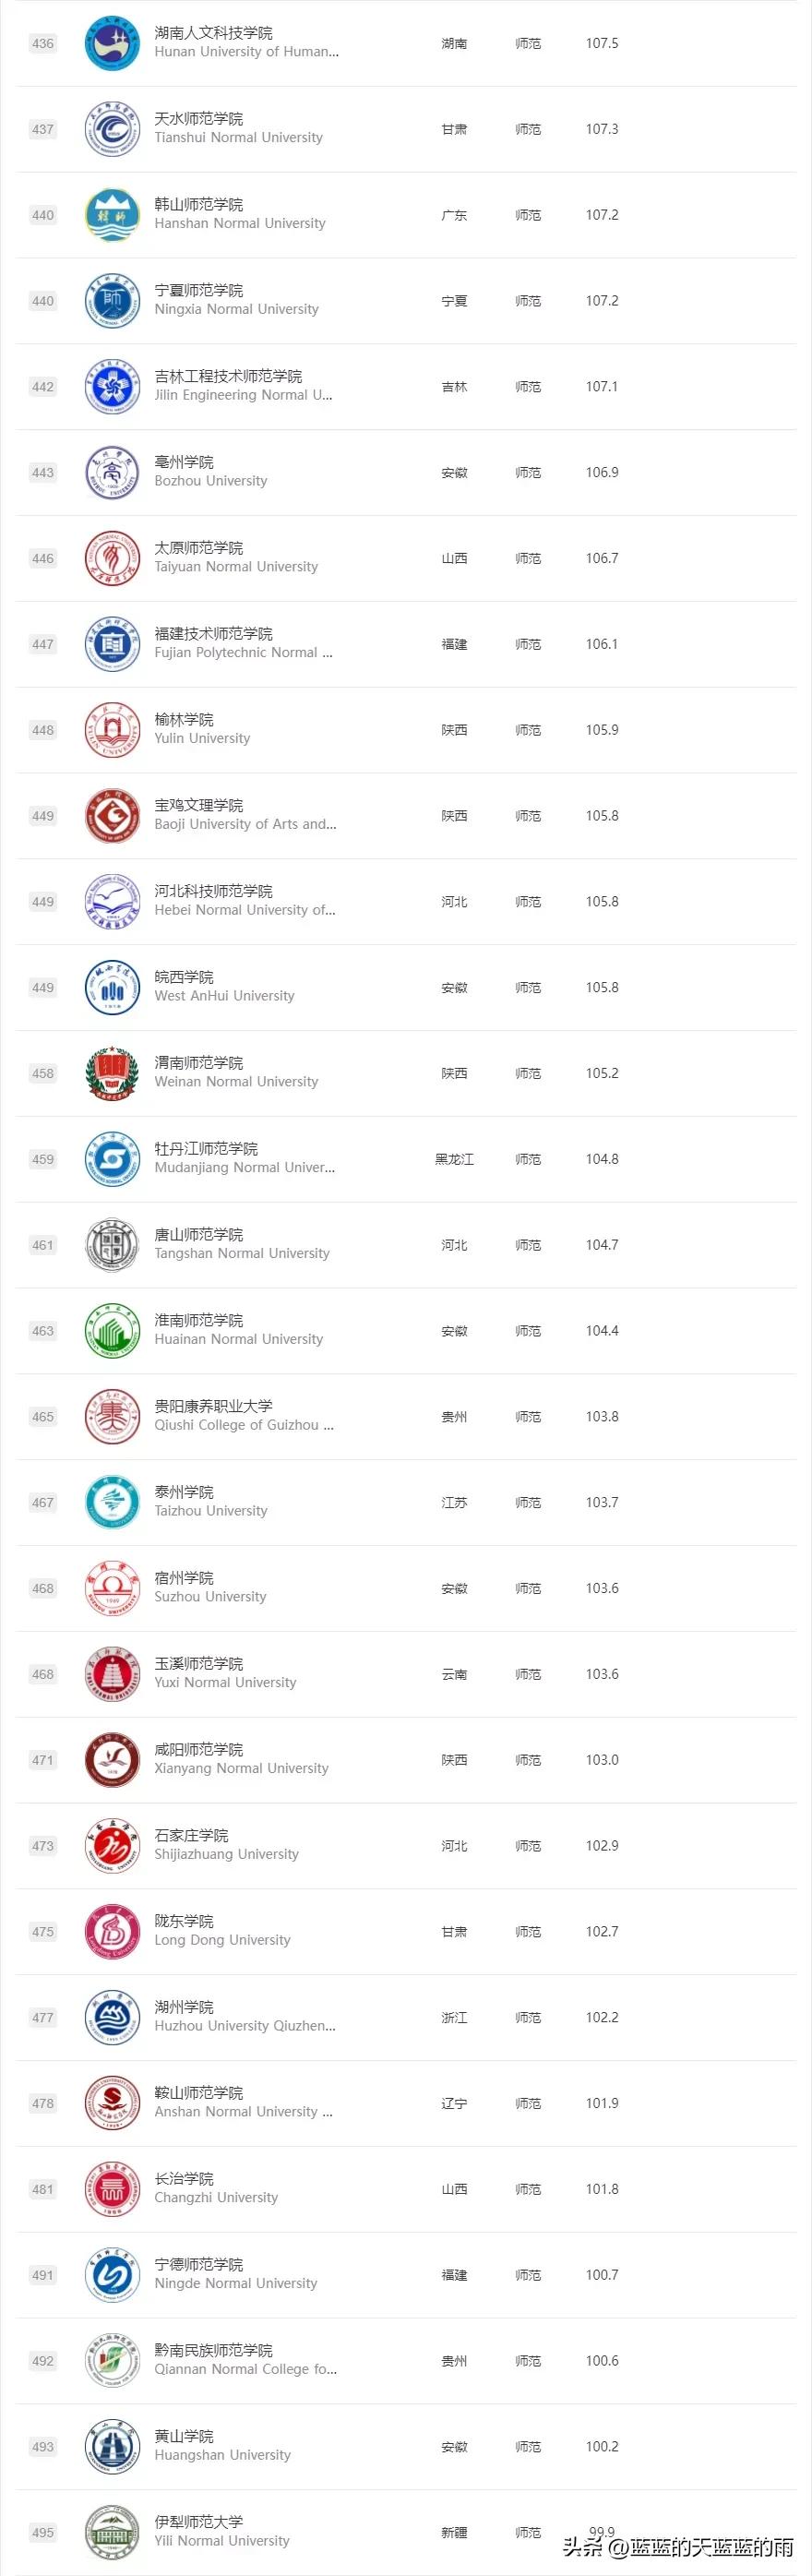Click the Yulin University red emblem
Viewport: 812px width, 2576px height.
112,730
